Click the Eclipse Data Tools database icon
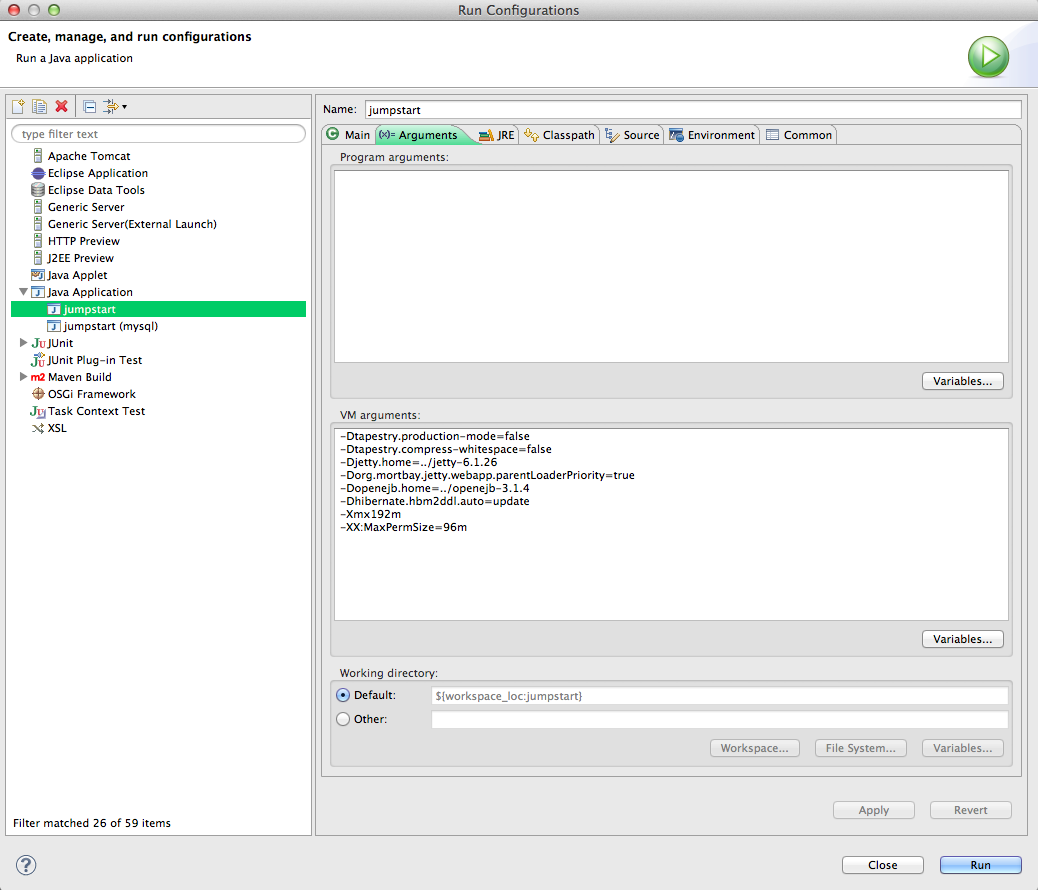1038x890 pixels. coord(38,190)
